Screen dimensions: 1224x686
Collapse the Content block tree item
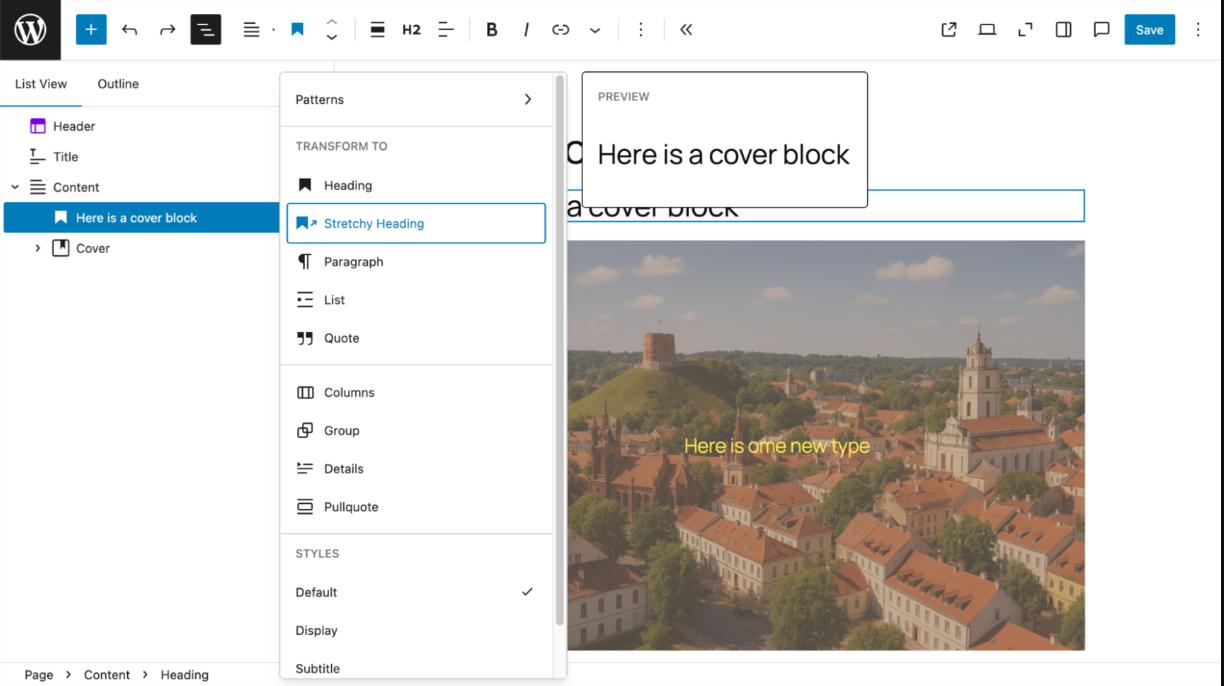click(15, 187)
